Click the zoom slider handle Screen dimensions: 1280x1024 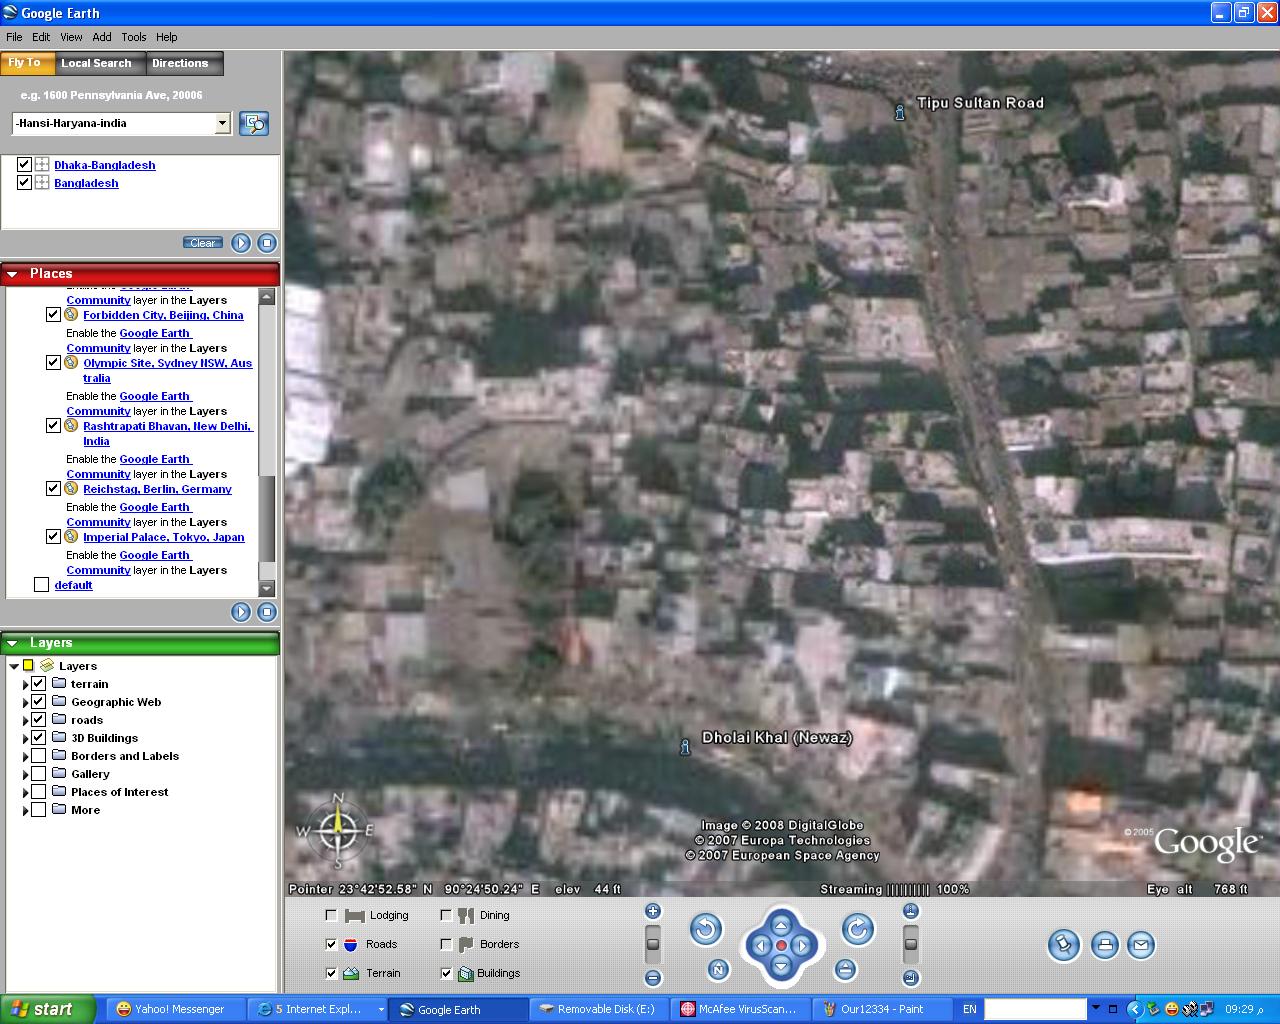pos(653,943)
